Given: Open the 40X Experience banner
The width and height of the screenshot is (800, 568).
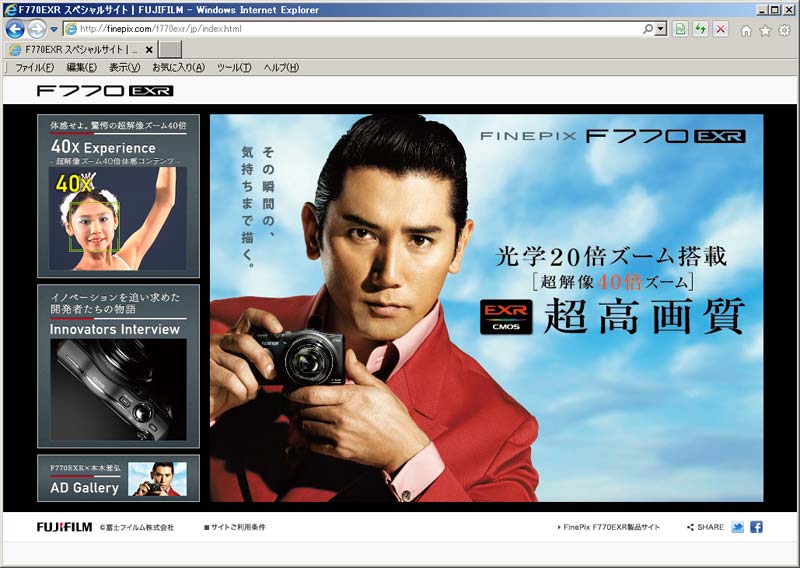Looking at the screenshot, I should [118, 196].
